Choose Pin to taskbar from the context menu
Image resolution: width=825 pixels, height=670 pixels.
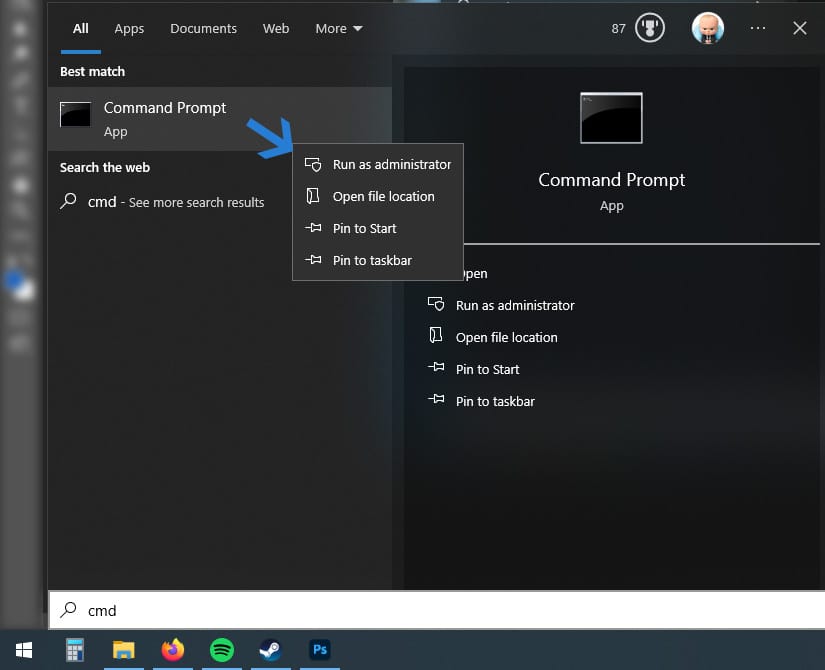tap(372, 260)
